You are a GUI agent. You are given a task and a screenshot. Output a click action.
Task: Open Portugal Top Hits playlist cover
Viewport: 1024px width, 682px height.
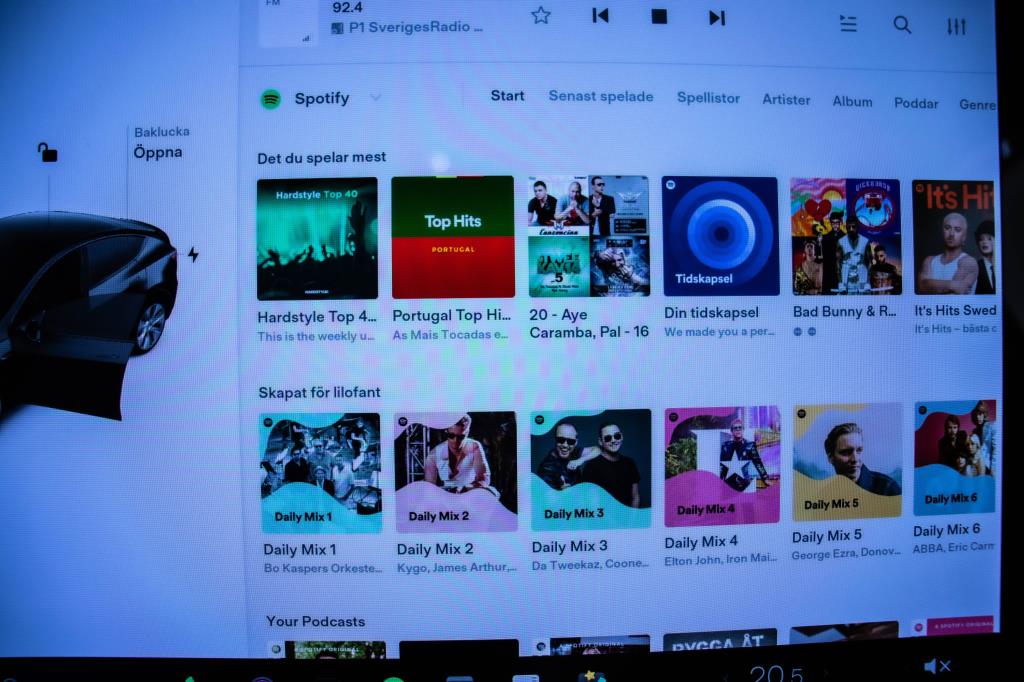tap(453, 237)
